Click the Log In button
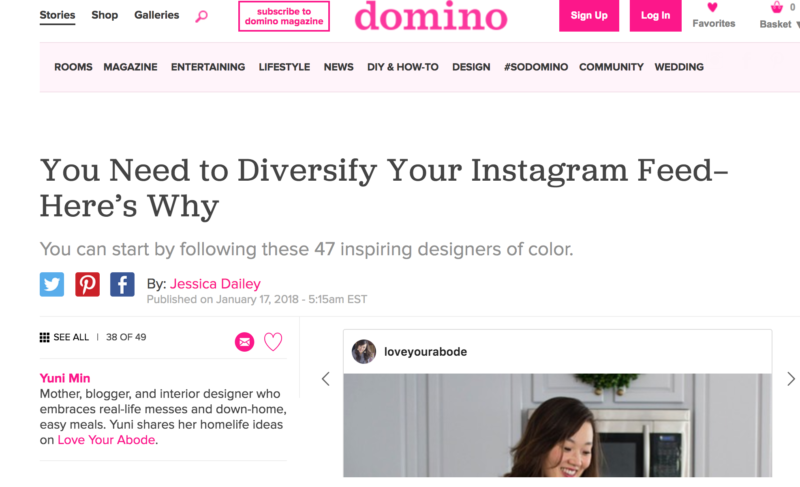The height and width of the screenshot is (487, 800). 656,16
